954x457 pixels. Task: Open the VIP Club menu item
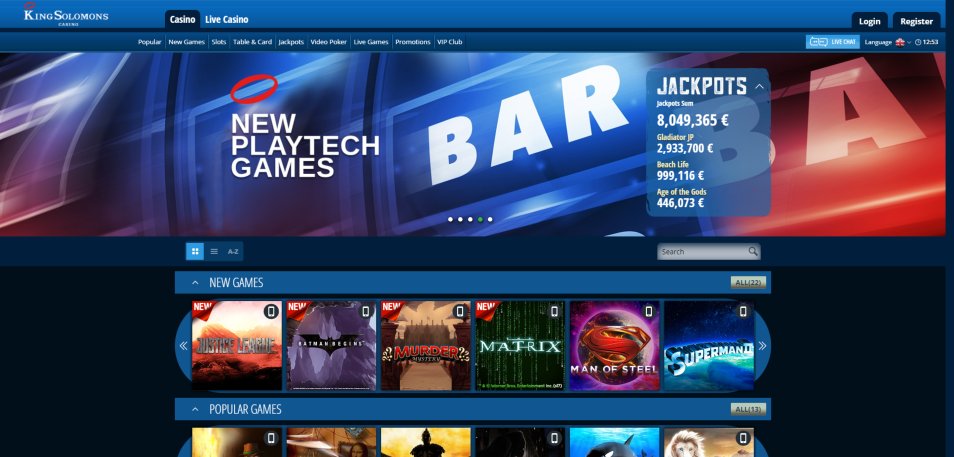(450, 42)
